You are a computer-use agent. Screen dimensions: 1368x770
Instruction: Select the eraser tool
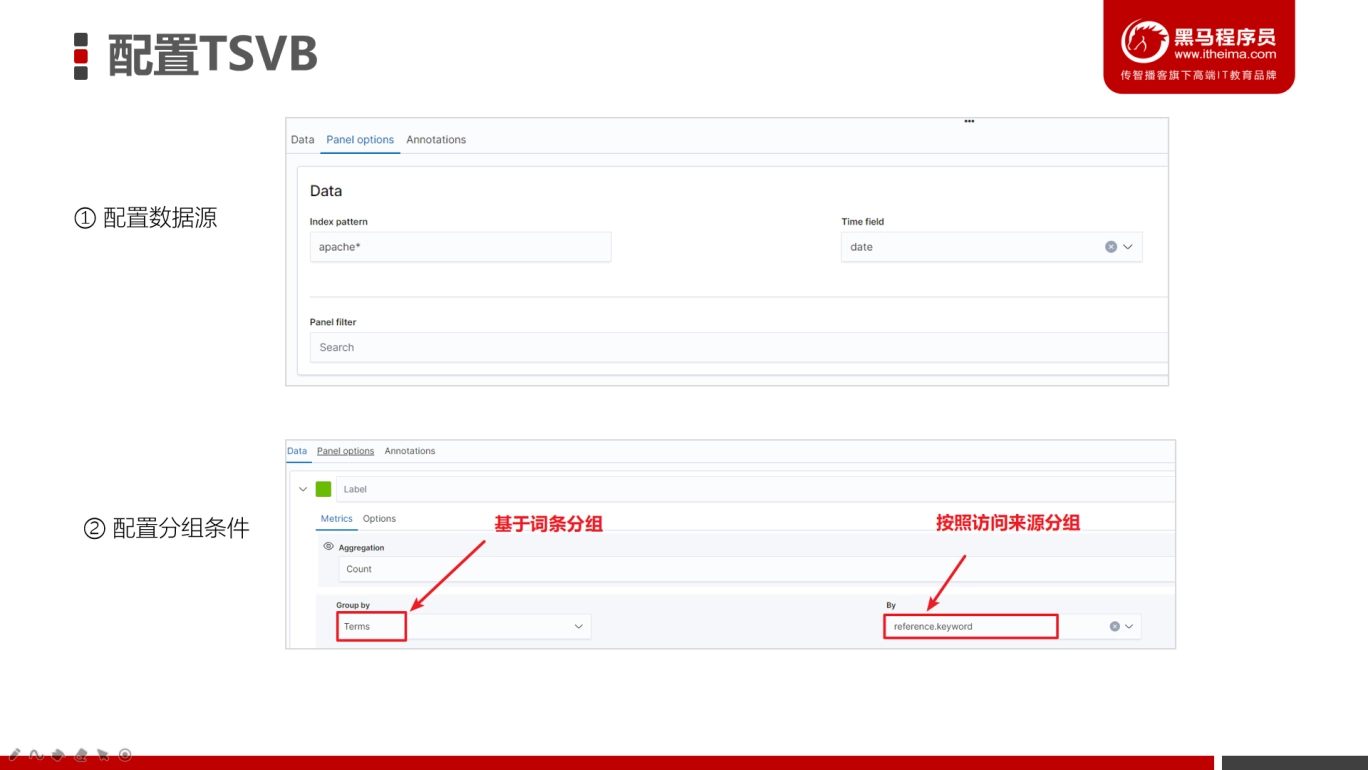point(81,755)
